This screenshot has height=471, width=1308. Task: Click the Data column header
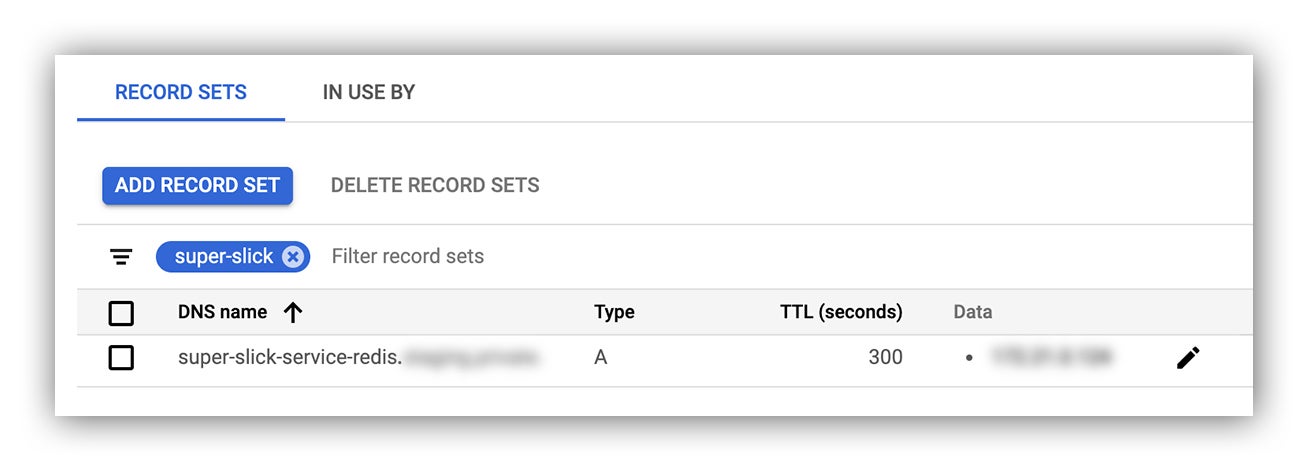point(973,312)
